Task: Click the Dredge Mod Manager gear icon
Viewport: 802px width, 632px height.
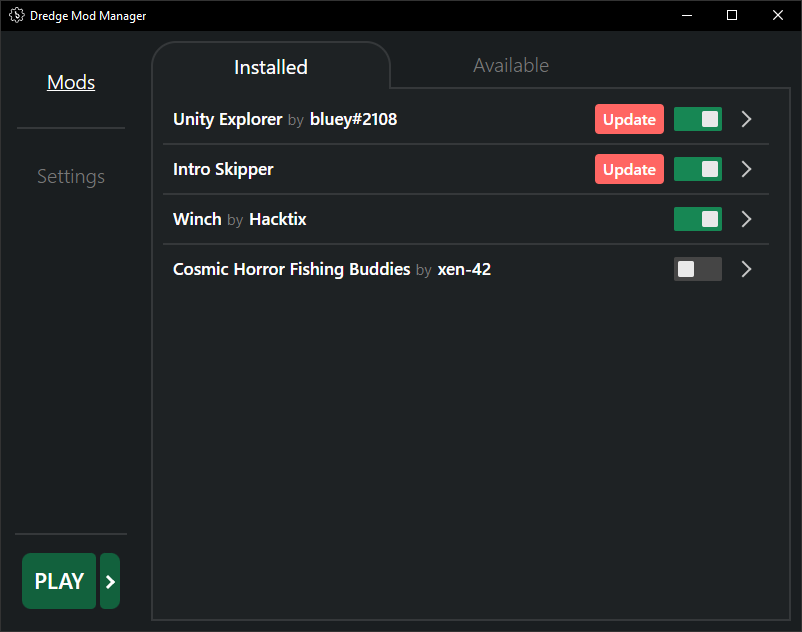Action: pyautogui.click(x=15, y=15)
